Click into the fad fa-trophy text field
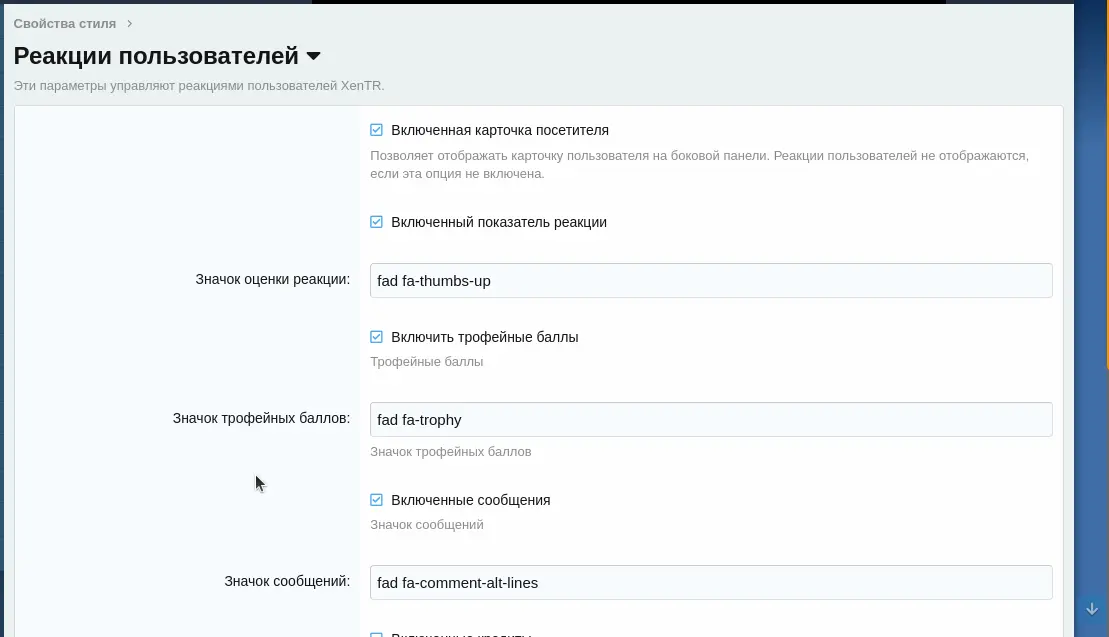Image resolution: width=1109 pixels, height=637 pixels. click(710, 420)
